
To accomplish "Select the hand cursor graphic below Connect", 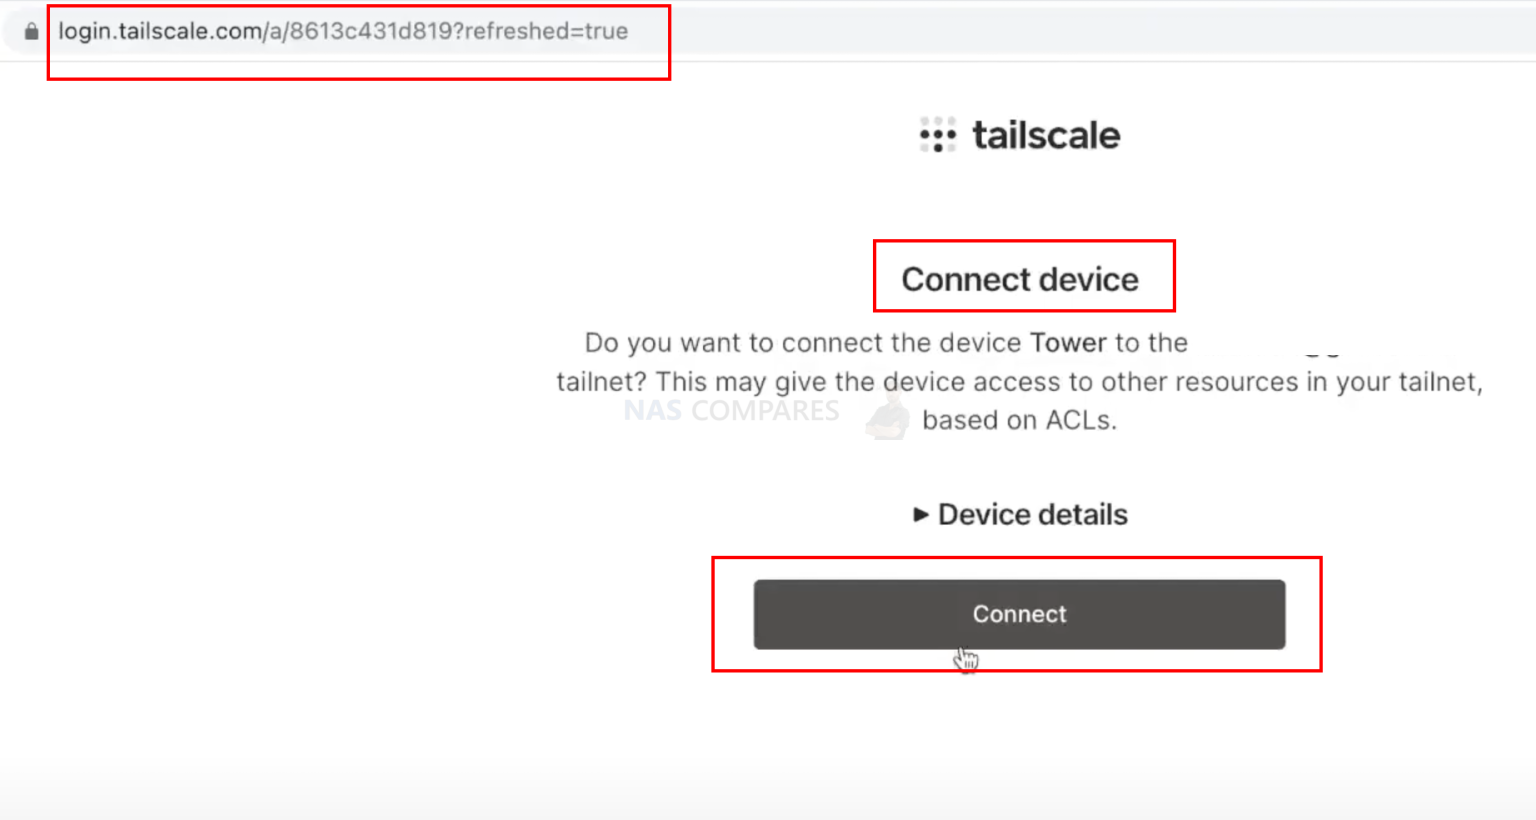I will (x=966, y=658).
